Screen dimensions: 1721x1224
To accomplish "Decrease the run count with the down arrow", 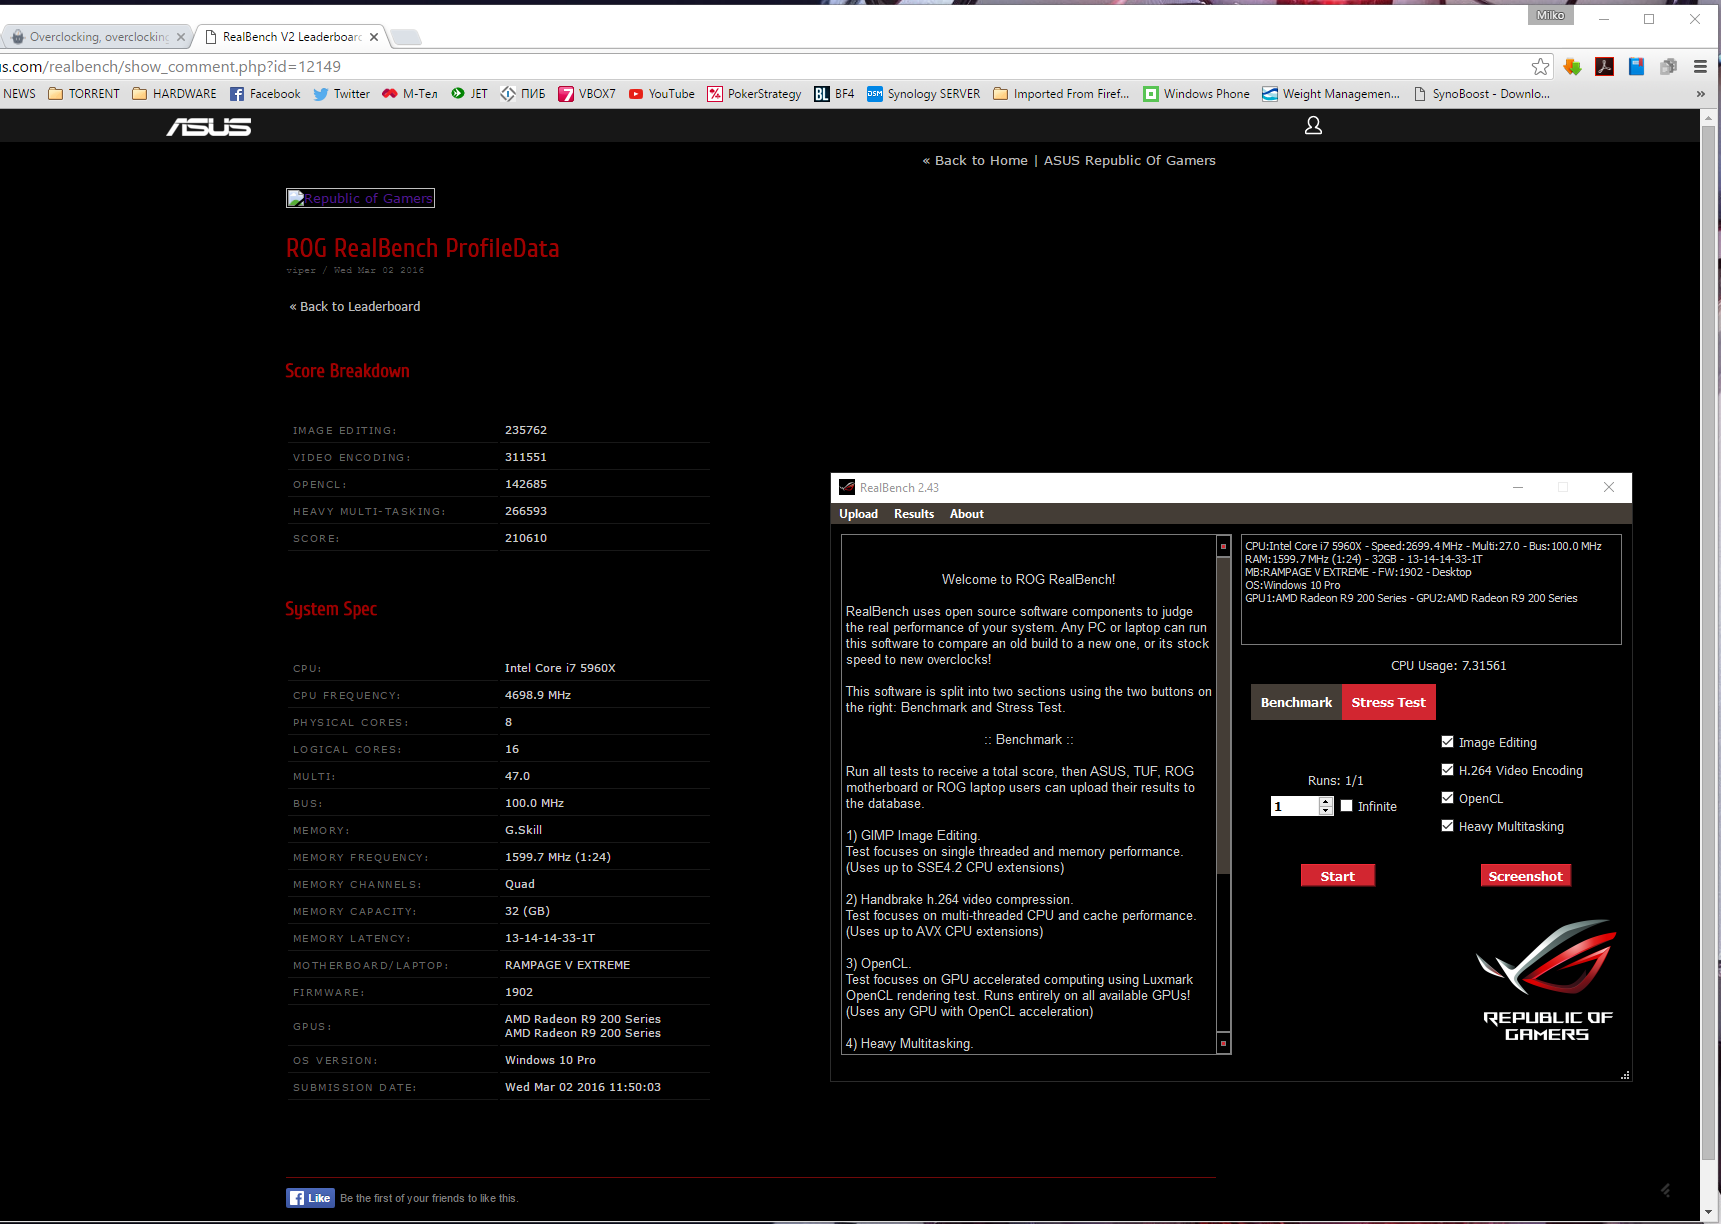I will pyautogui.click(x=1326, y=811).
